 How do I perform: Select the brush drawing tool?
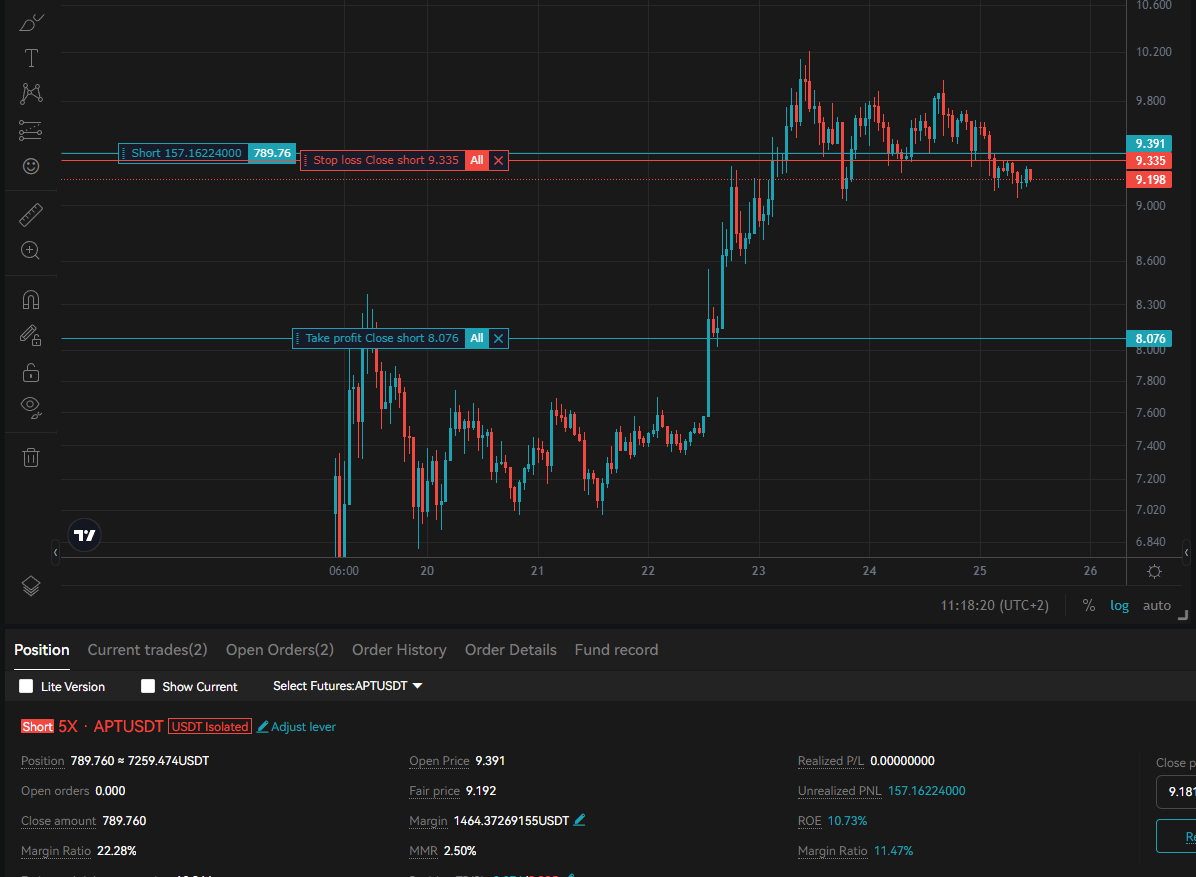31,23
